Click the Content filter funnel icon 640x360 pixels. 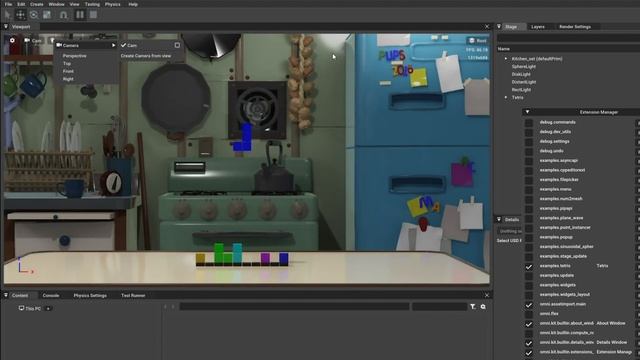(x=473, y=307)
